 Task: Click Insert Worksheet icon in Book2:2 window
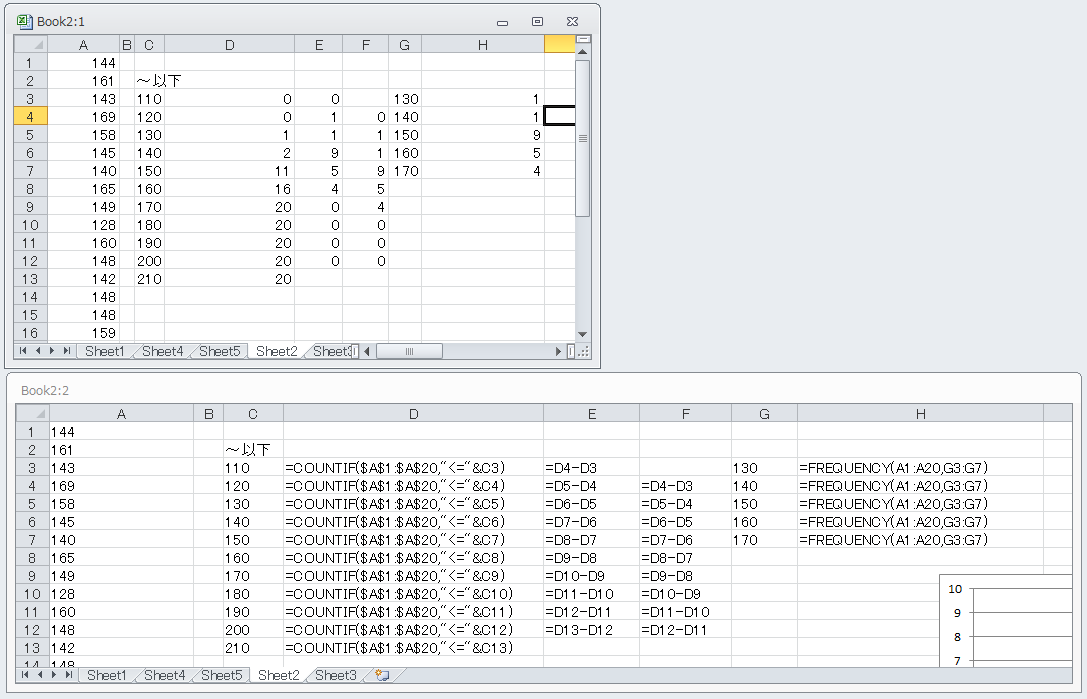click(x=381, y=676)
